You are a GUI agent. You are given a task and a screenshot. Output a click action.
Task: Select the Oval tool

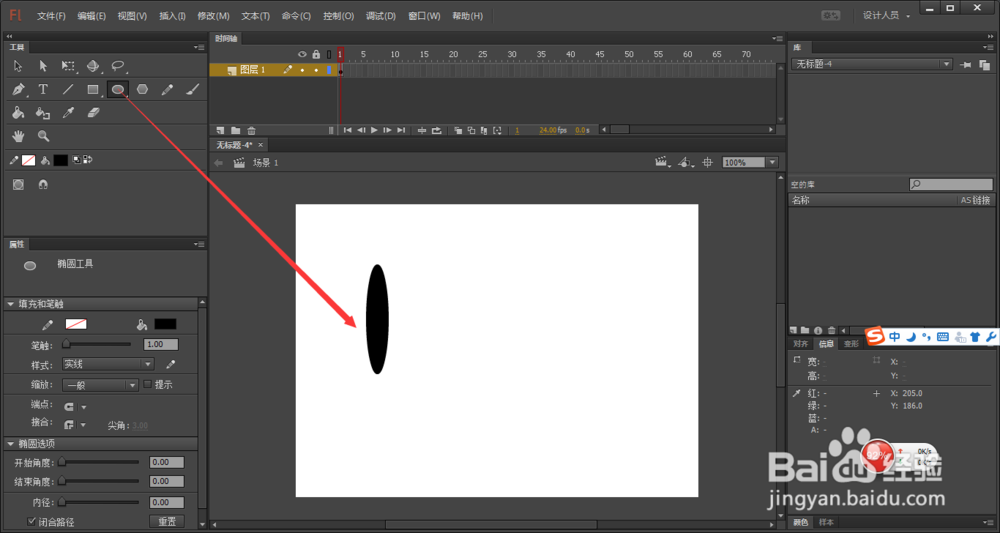click(118, 90)
